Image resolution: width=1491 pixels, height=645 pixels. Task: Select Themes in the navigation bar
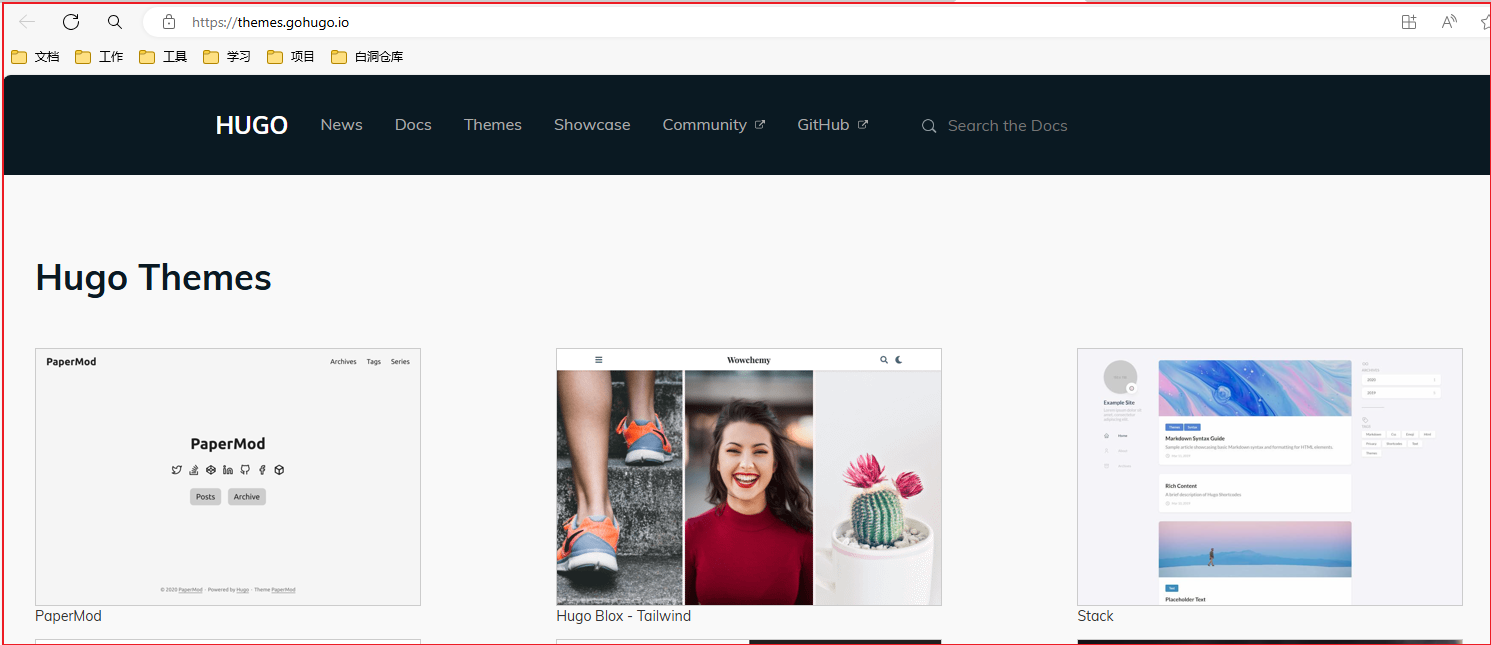coord(492,125)
